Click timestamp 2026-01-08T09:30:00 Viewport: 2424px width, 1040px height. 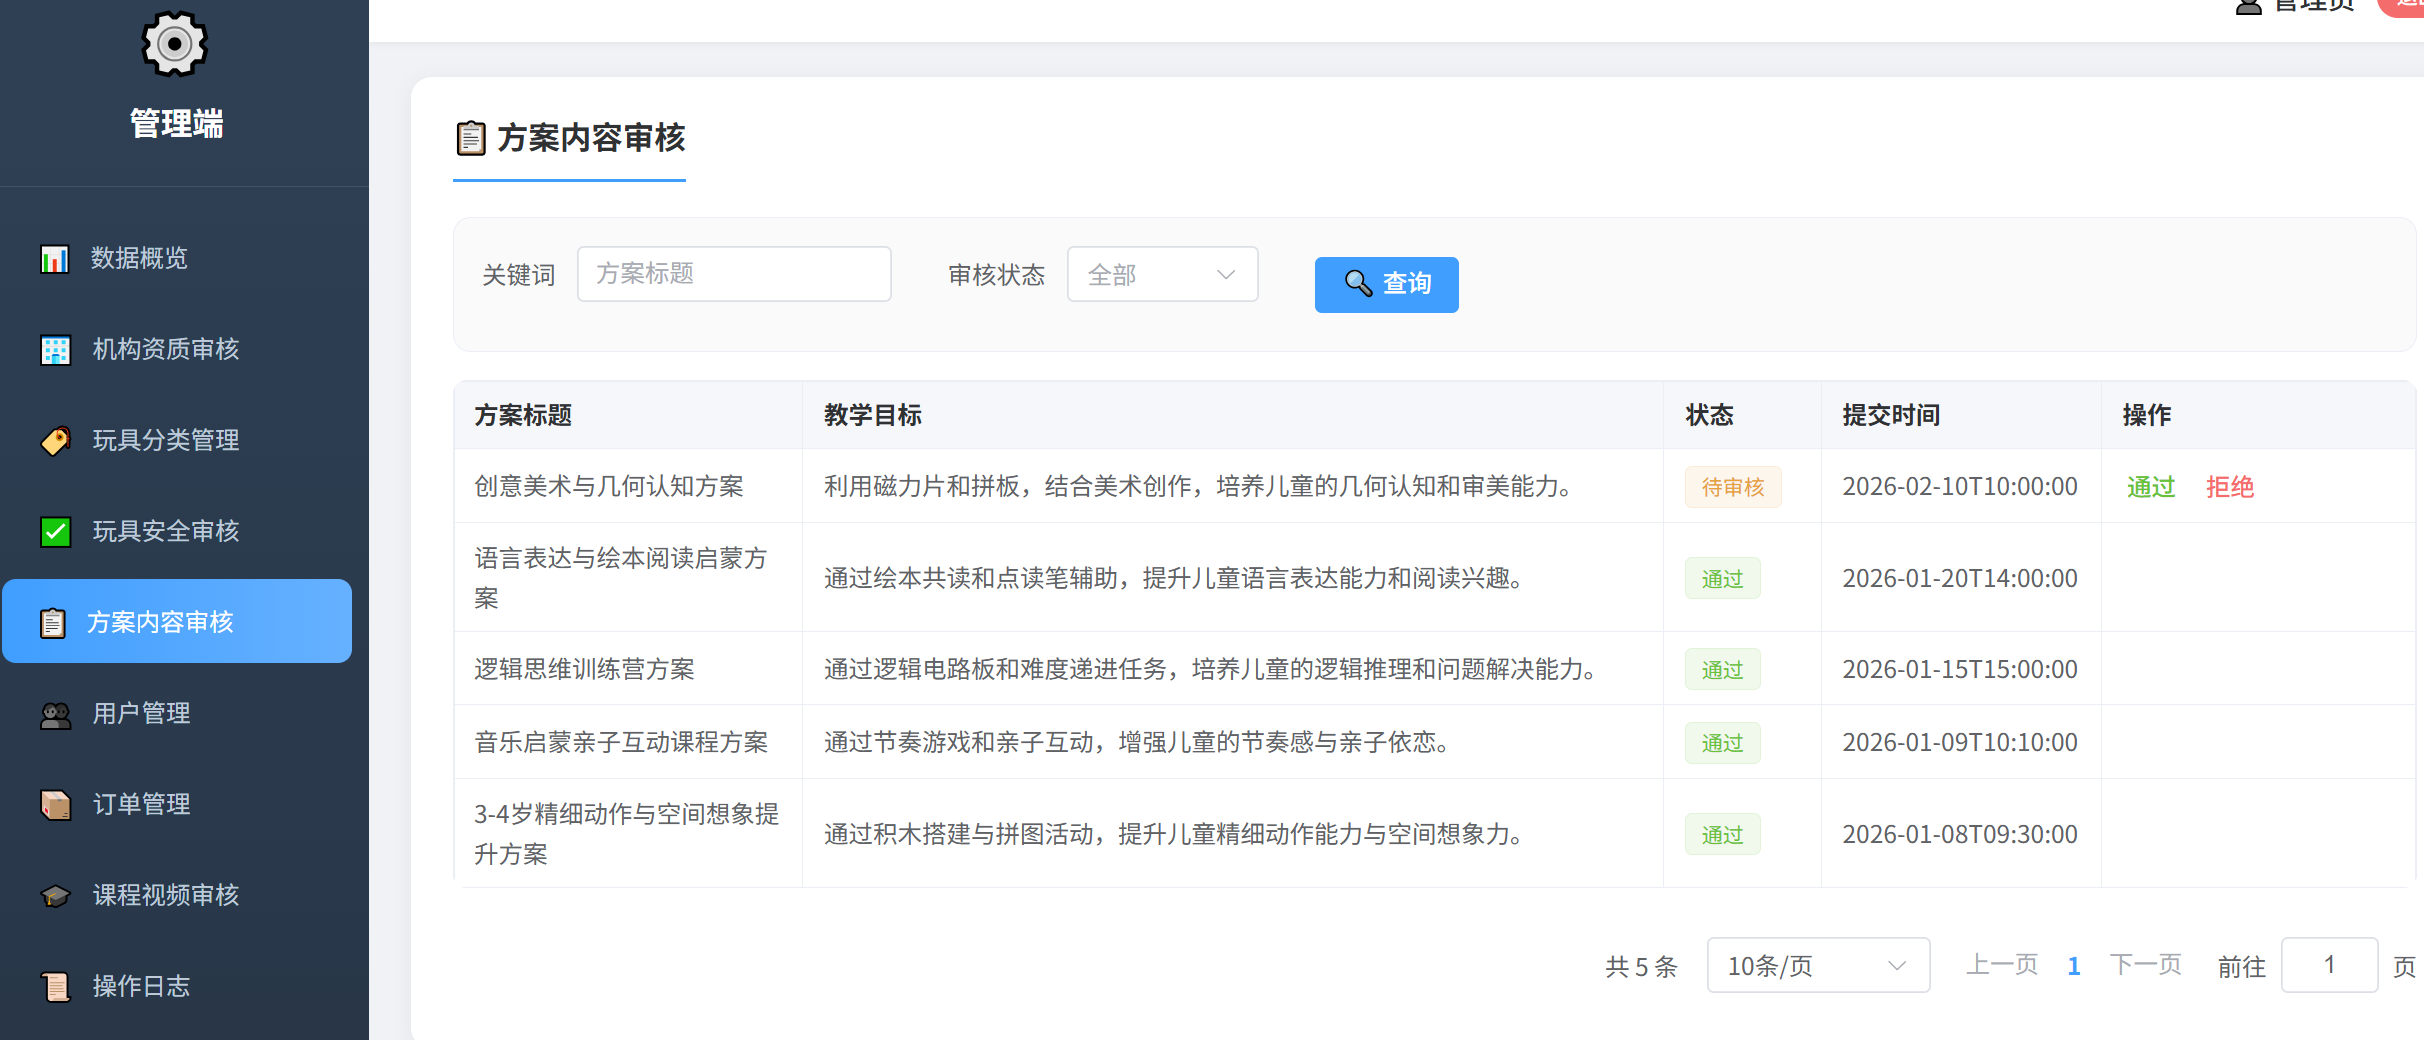(x=1960, y=834)
